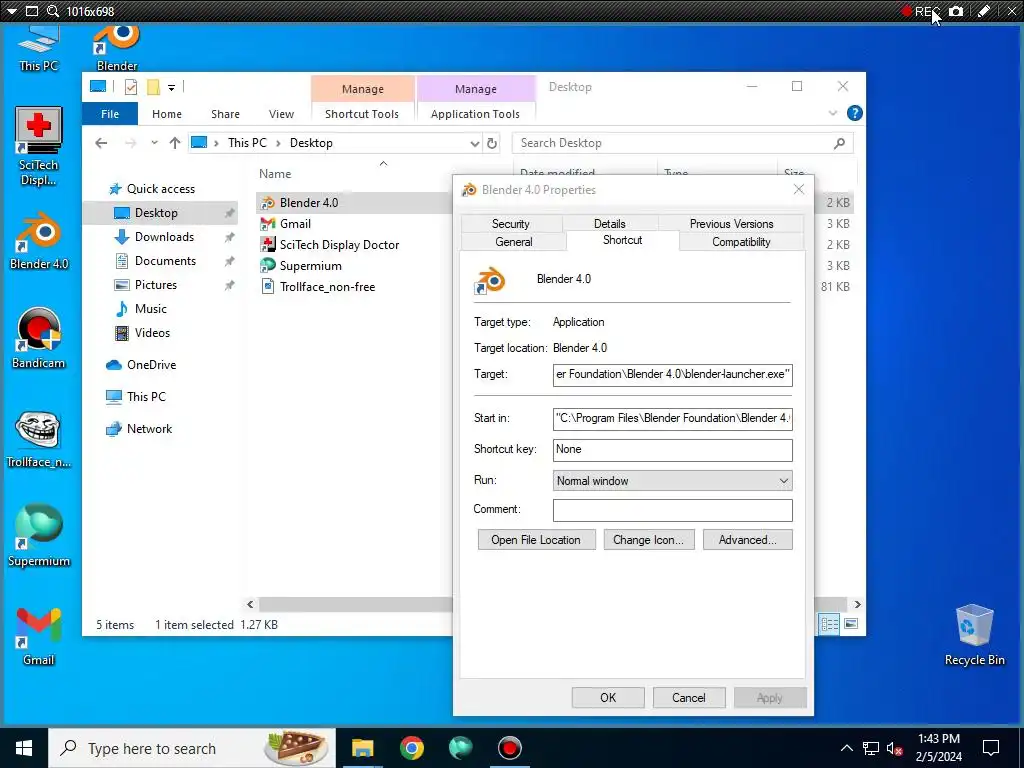Expand the Explorer ribbon chevron
1024x768 pixels.
tap(833, 113)
